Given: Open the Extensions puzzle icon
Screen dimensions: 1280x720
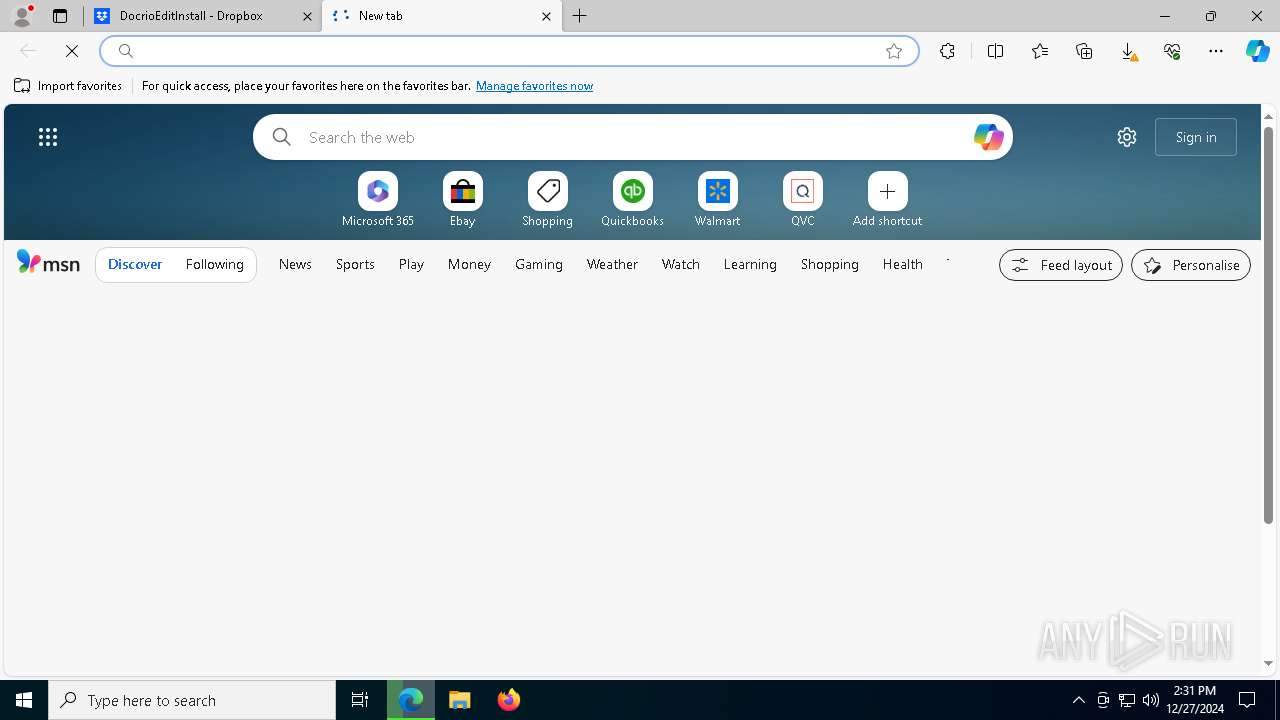Looking at the screenshot, I should coord(947,51).
